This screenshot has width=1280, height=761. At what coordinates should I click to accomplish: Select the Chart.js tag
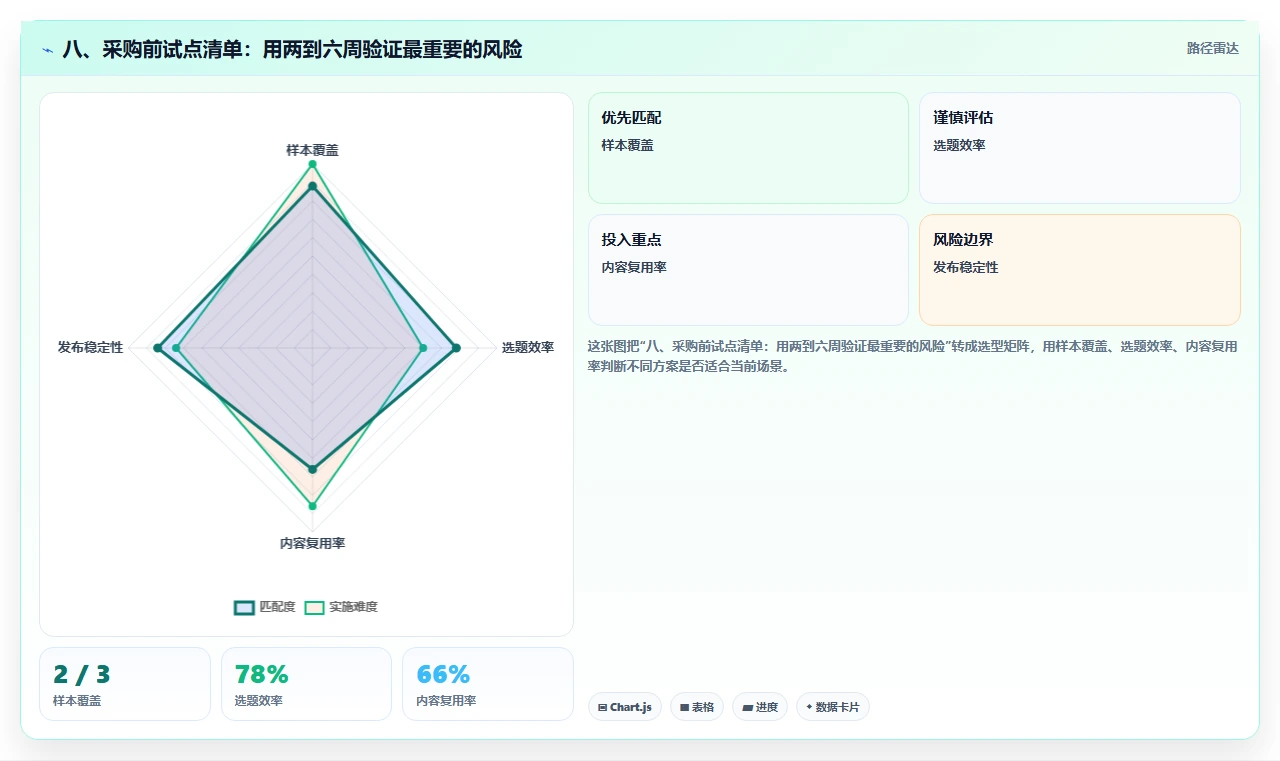[625, 707]
